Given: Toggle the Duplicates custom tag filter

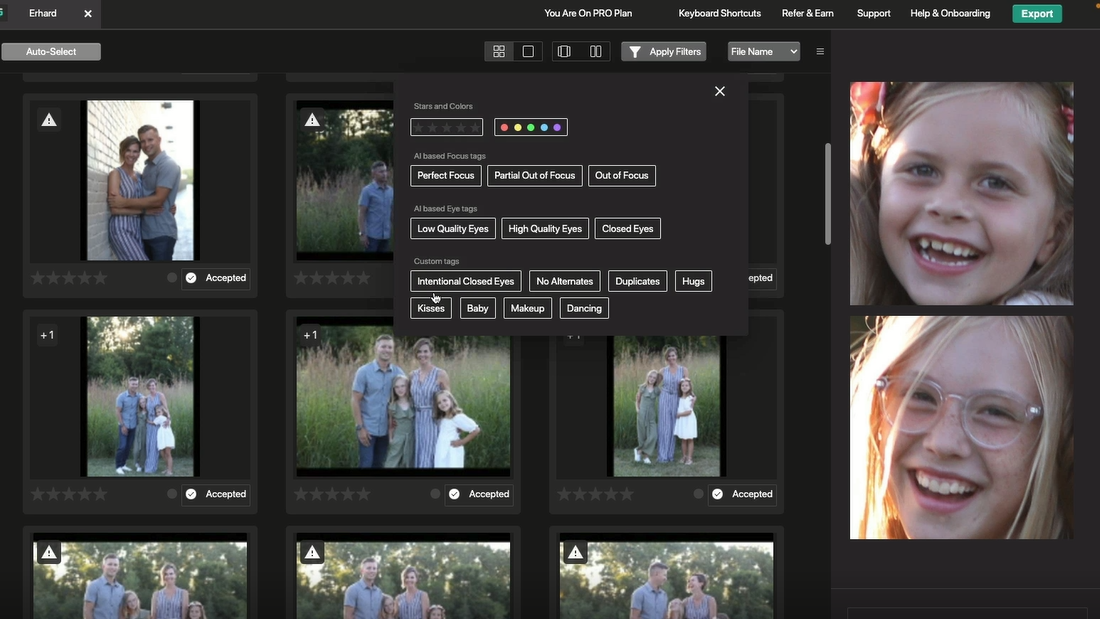Looking at the screenshot, I should (637, 281).
